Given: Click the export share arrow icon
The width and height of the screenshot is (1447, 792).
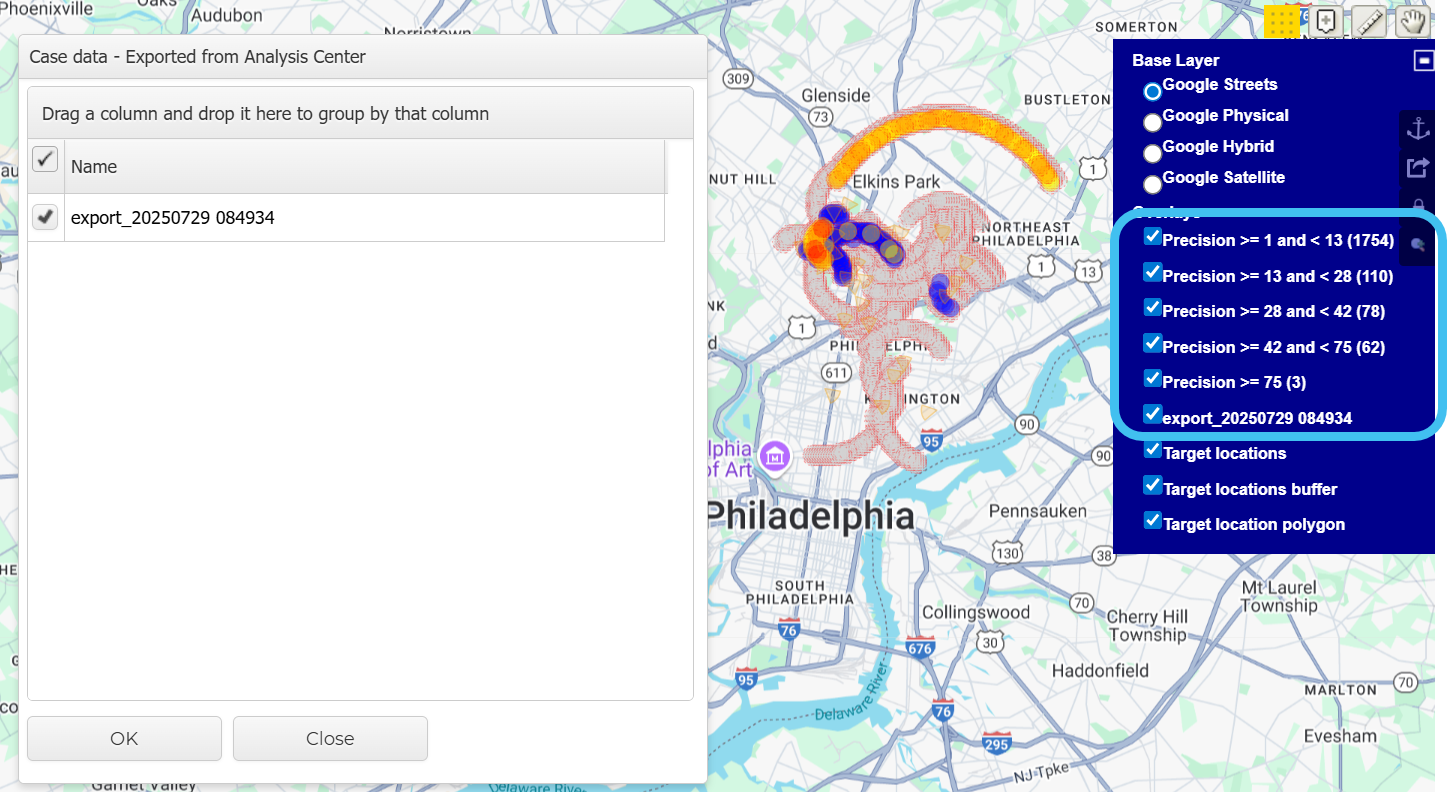Looking at the screenshot, I should click(x=1418, y=167).
